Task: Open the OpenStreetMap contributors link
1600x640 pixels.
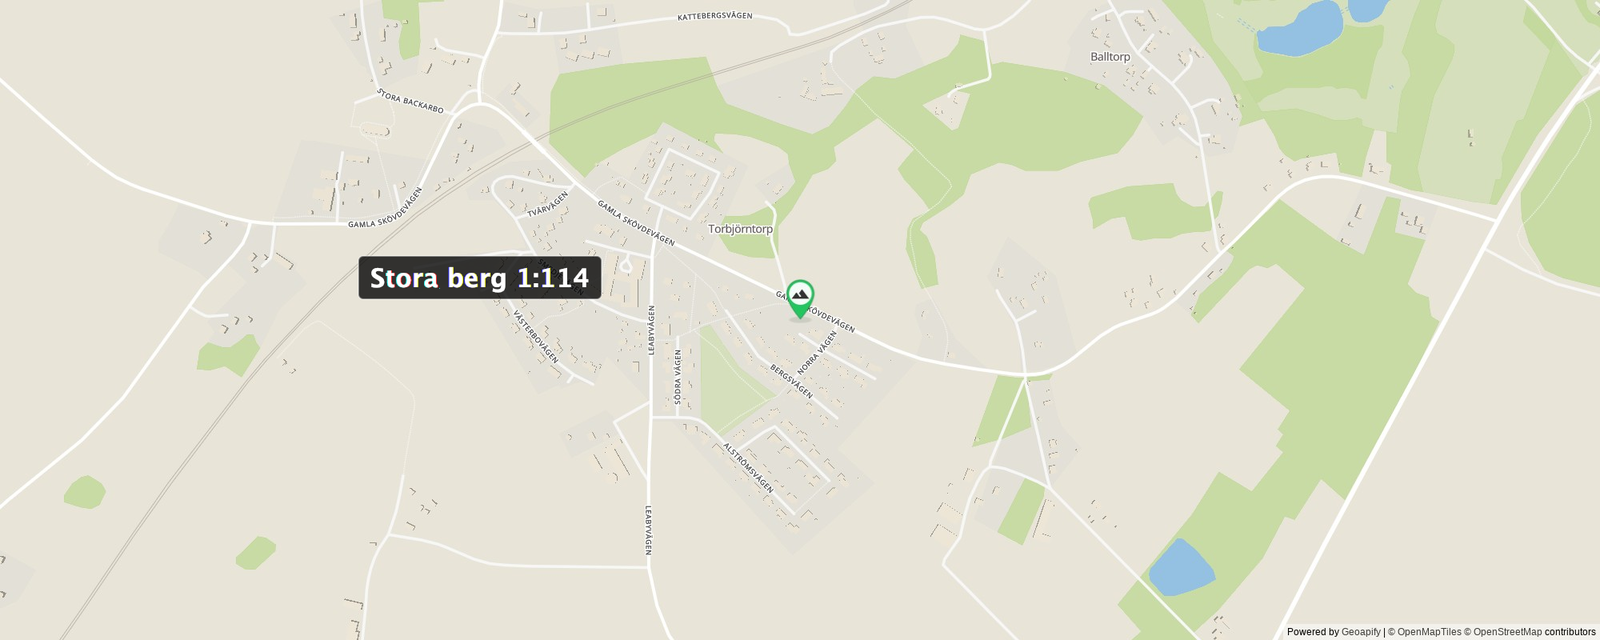Action: point(1534,632)
